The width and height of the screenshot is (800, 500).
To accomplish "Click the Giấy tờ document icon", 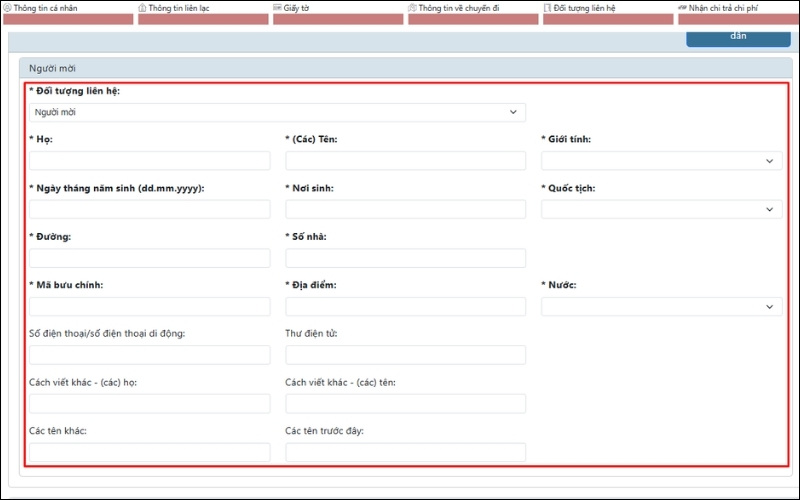I will [277, 7].
